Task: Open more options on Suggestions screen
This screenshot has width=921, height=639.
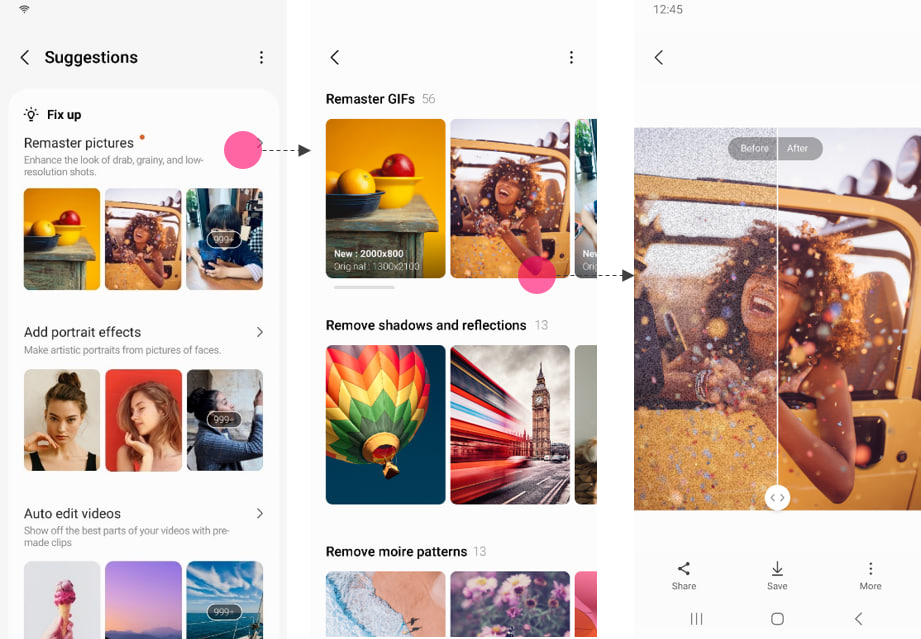Action: point(261,57)
